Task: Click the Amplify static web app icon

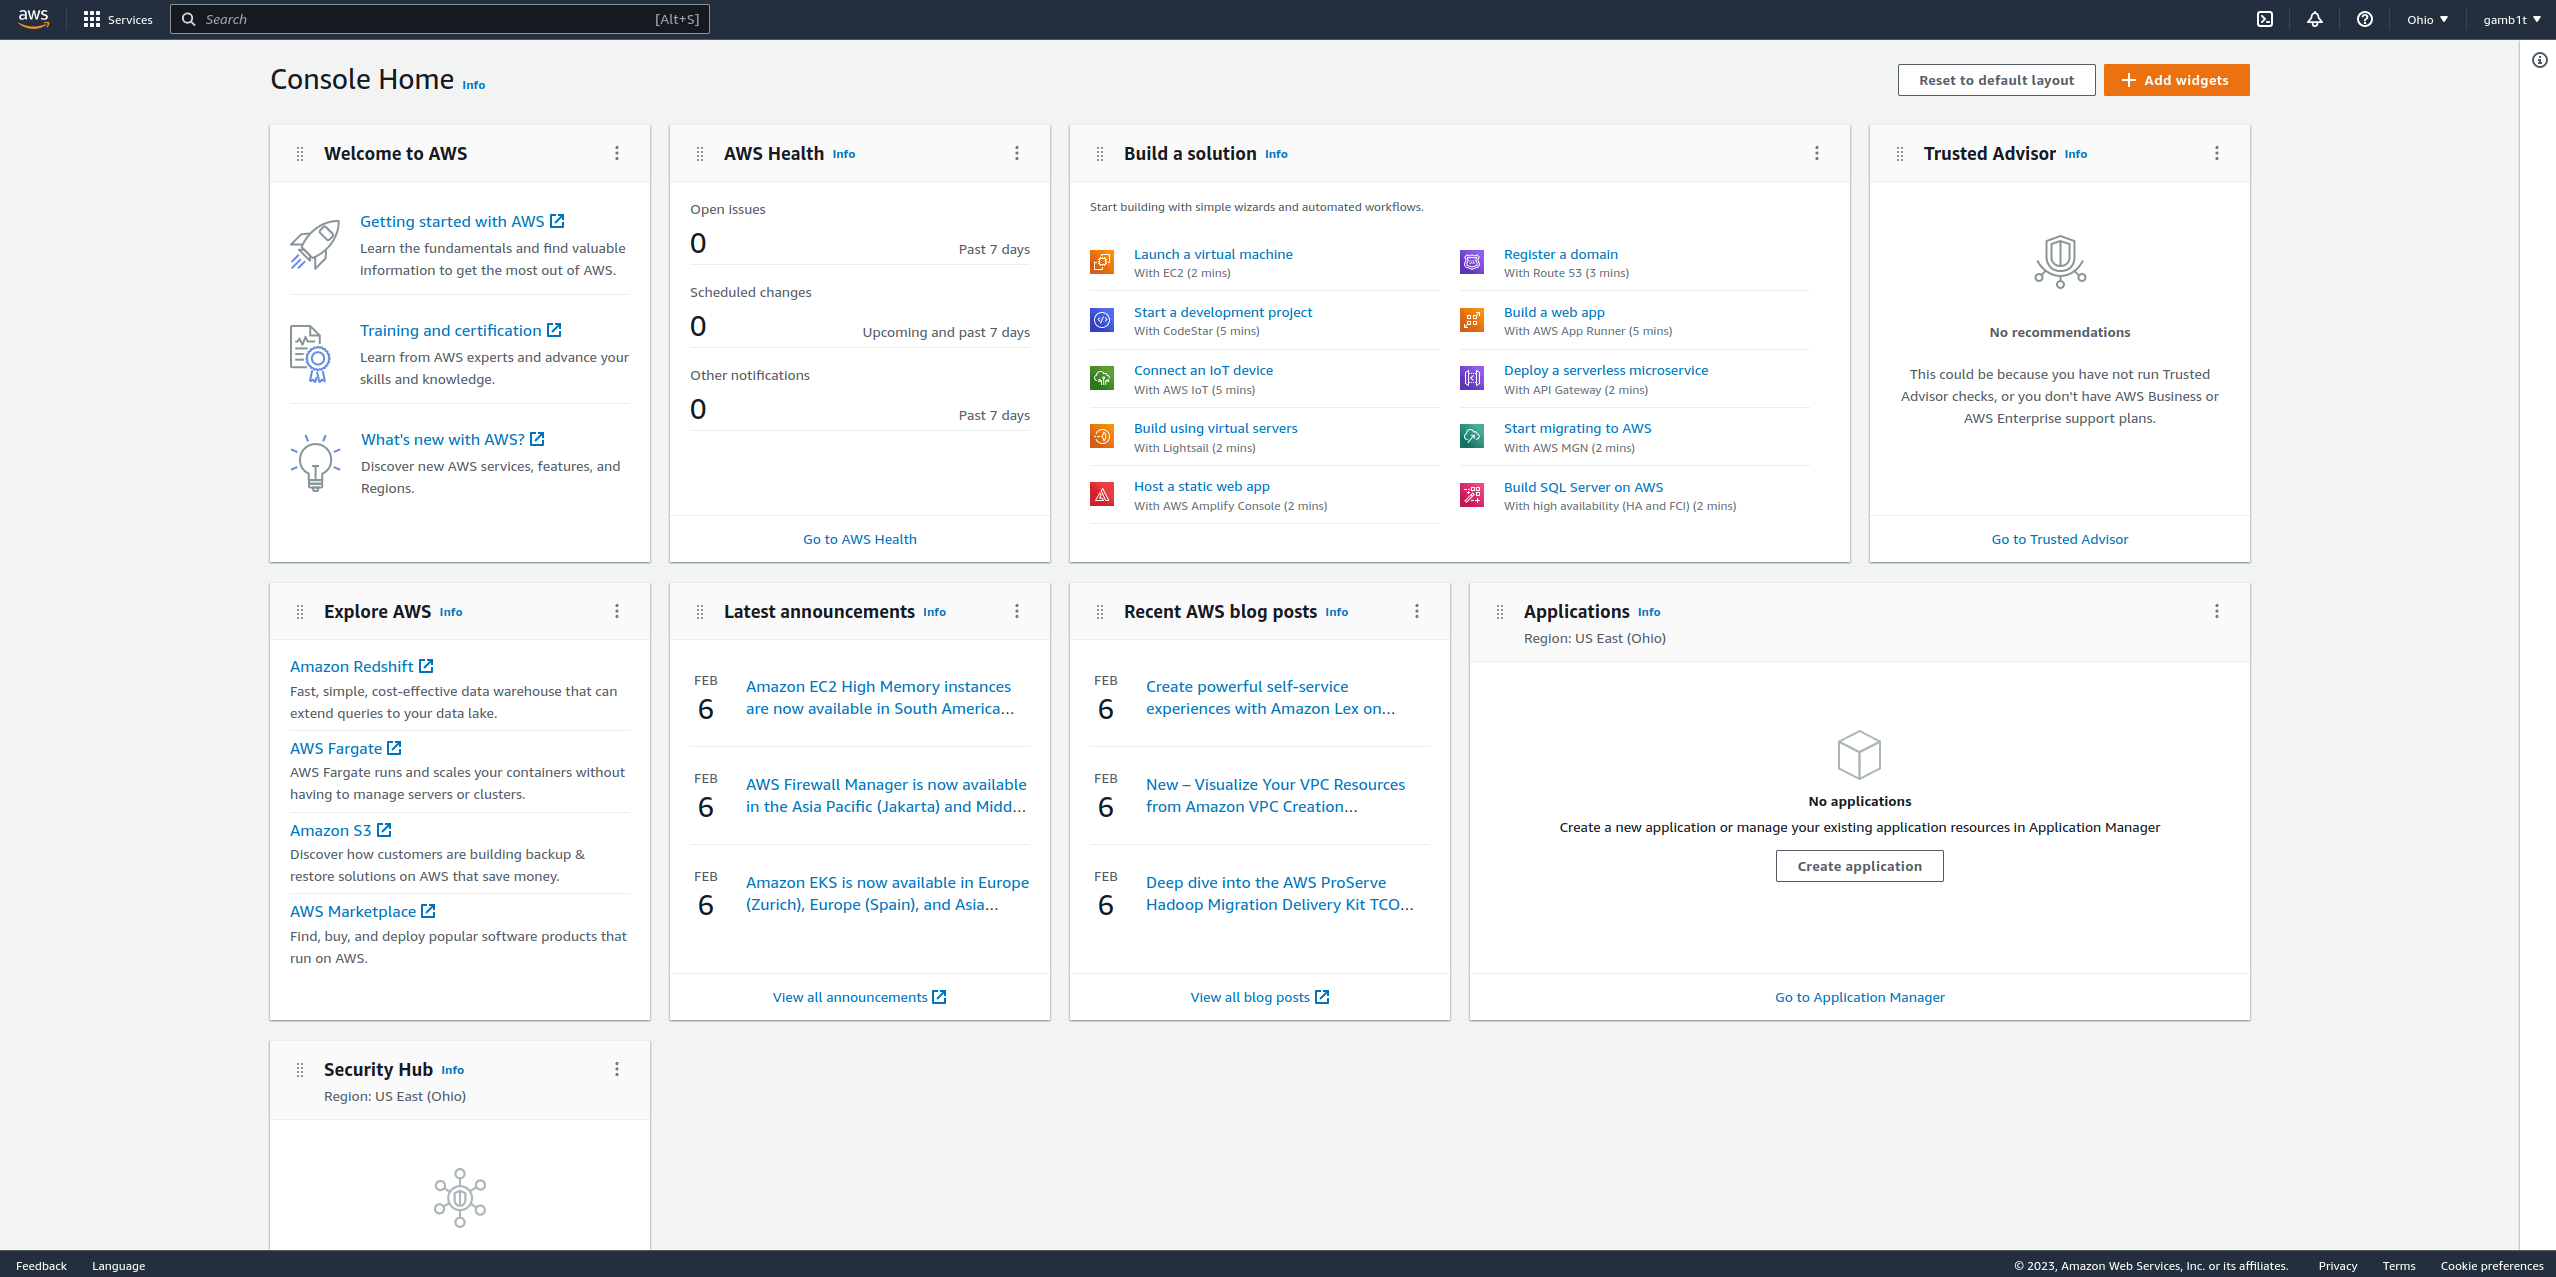Action: pyautogui.click(x=1102, y=494)
